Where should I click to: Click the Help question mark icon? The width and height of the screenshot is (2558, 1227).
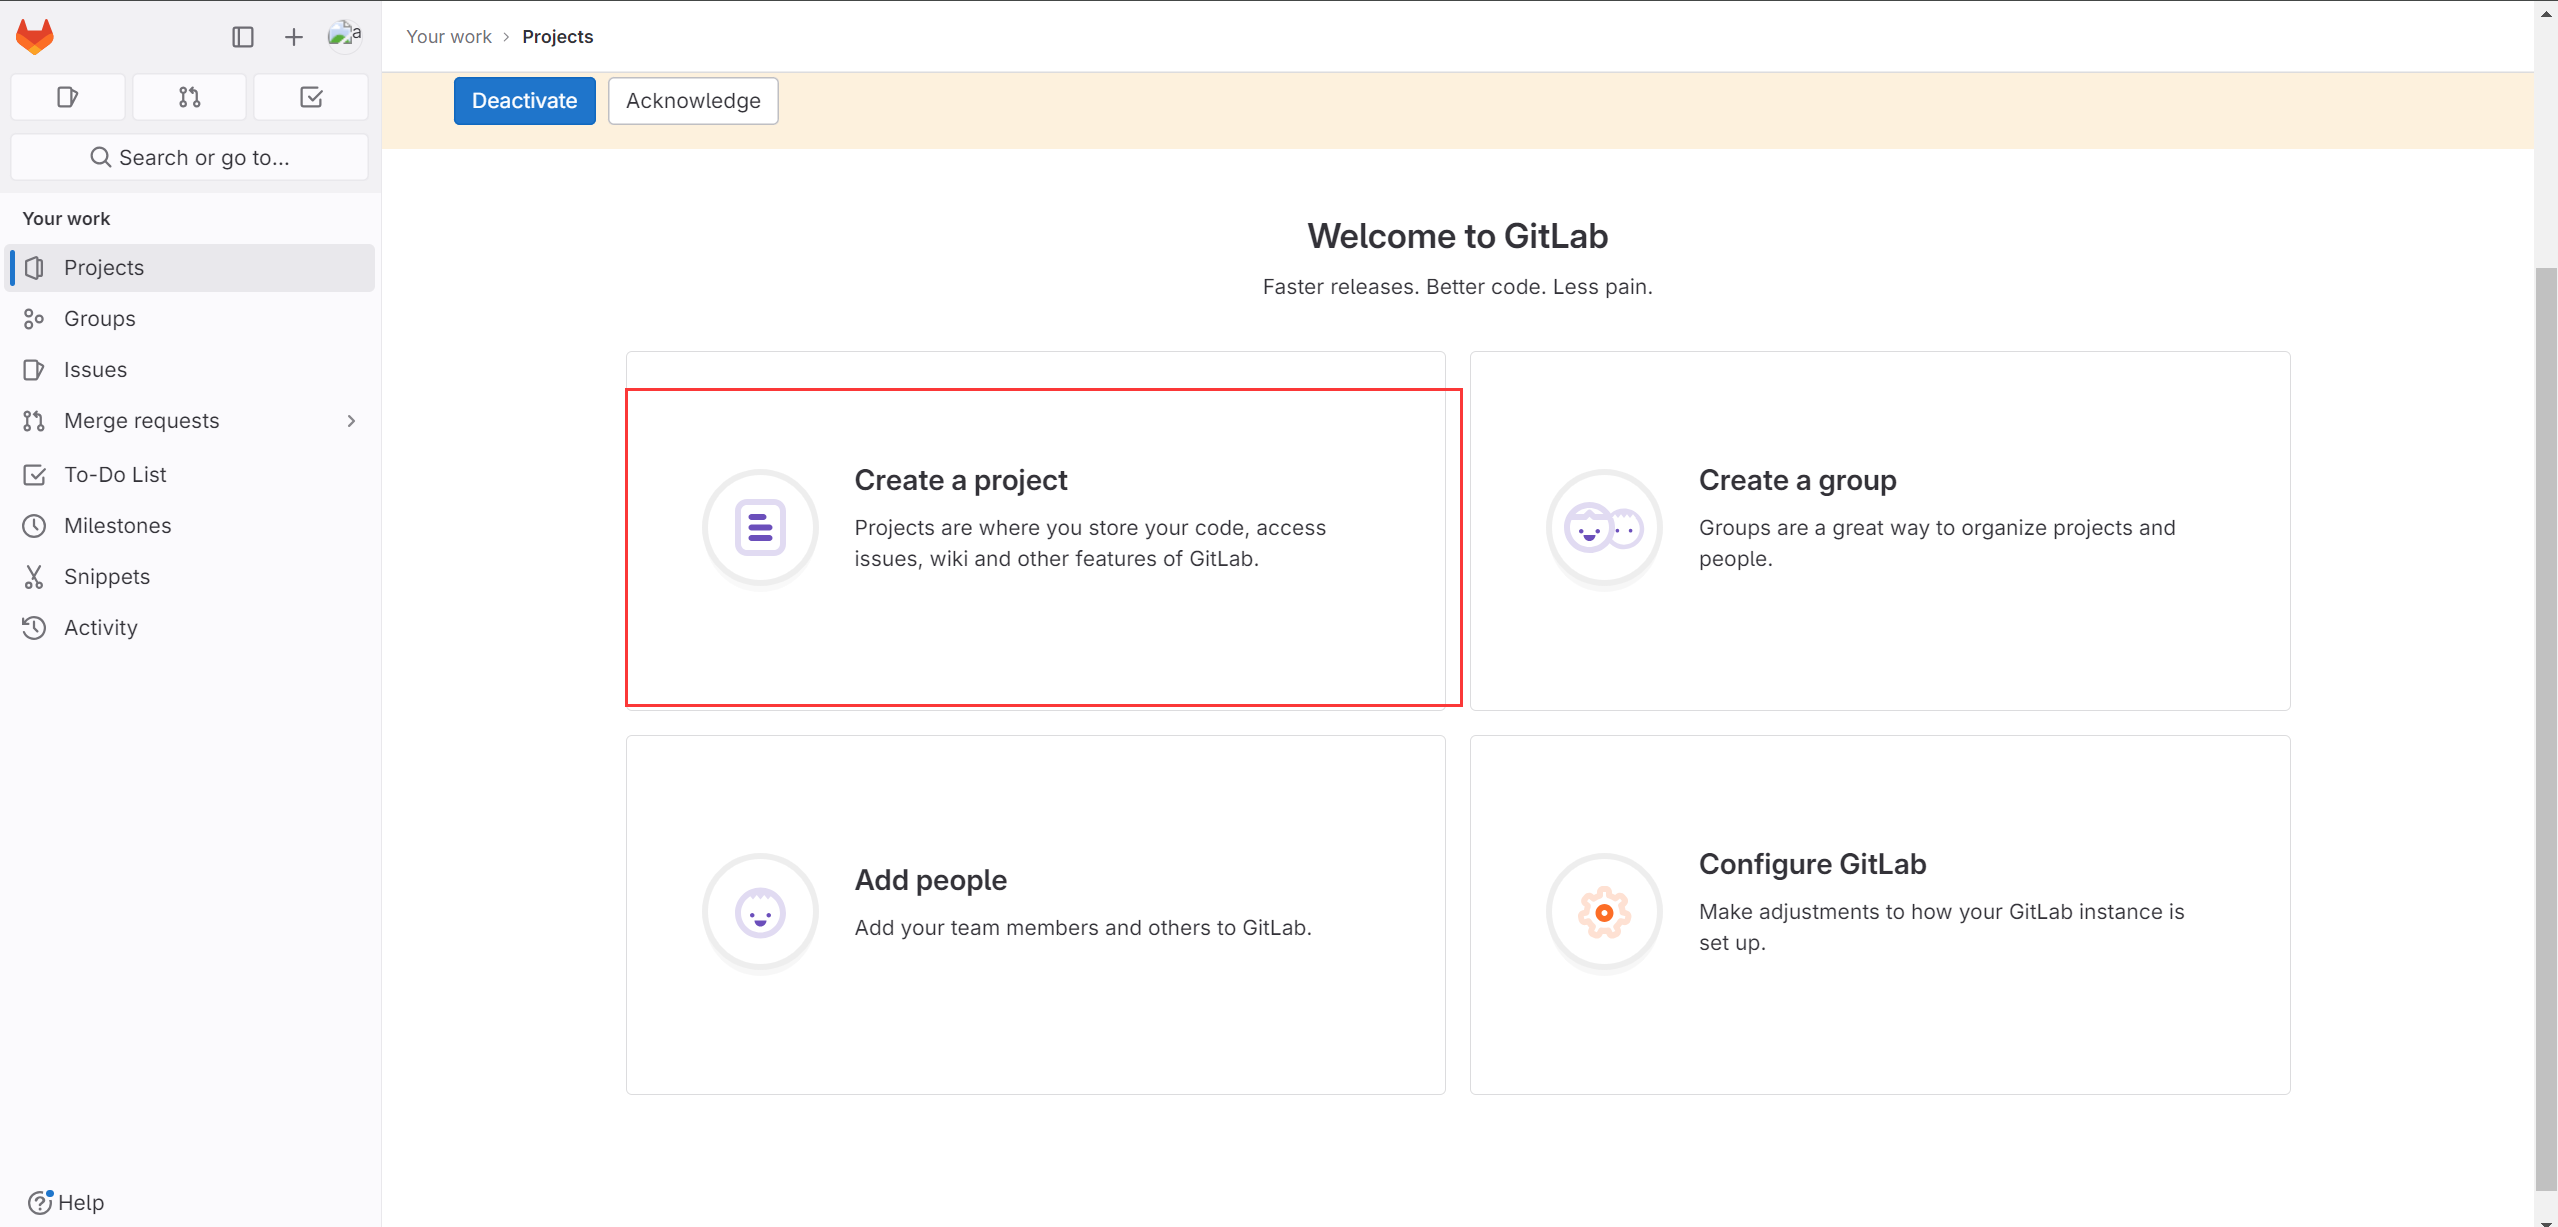coord(40,1202)
